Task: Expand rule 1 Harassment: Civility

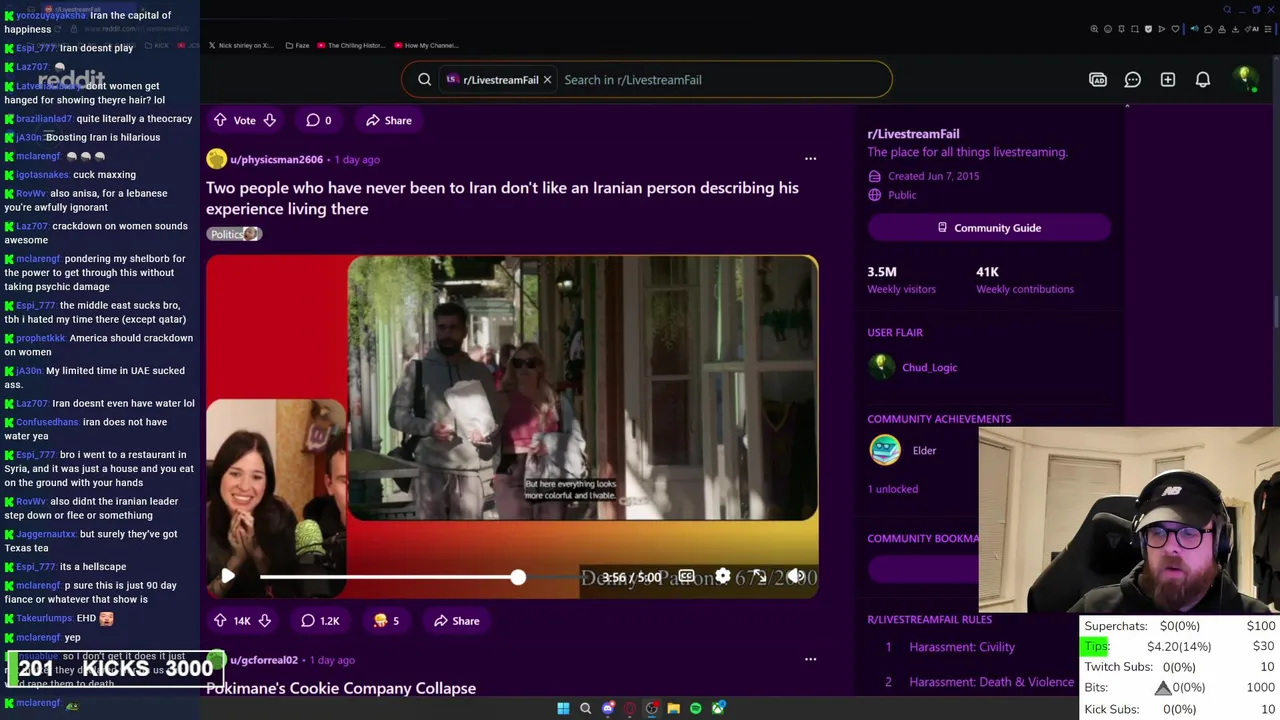Action: pyautogui.click(x=962, y=647)
